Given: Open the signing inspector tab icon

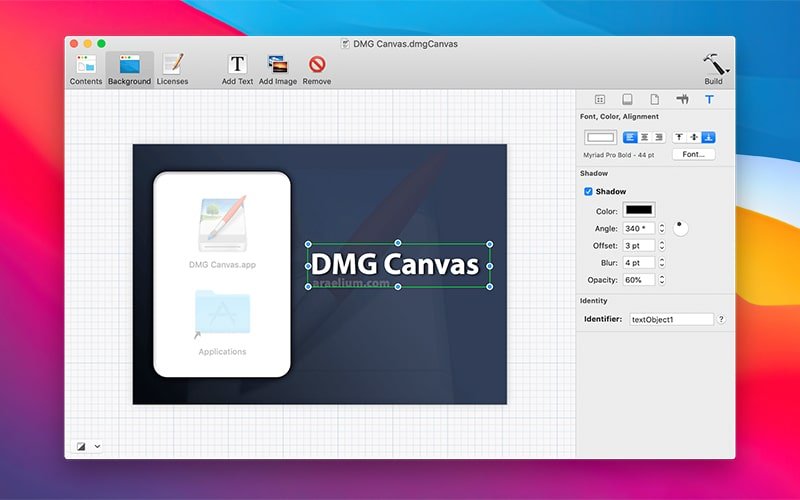Looking at the screenshot, I should [x=682, y=100].
